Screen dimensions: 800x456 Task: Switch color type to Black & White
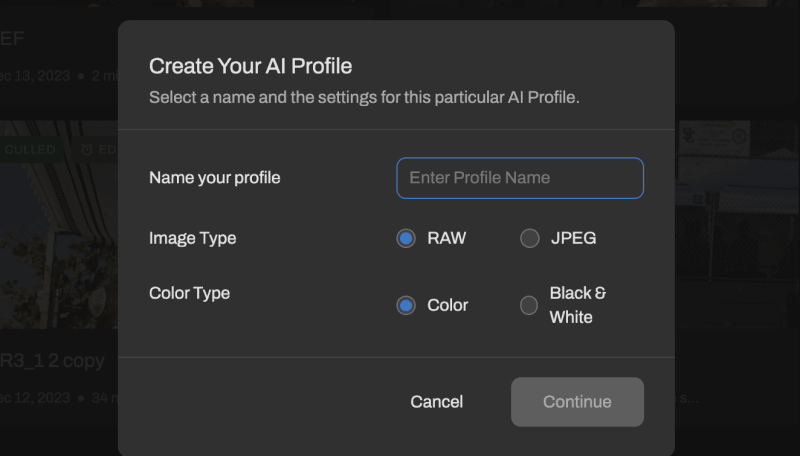click(530, 305)
